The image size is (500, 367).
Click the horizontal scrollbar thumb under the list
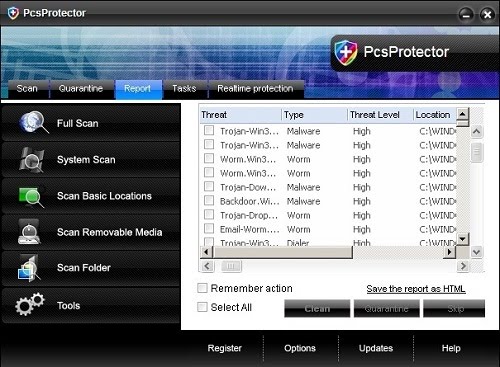(x=284, y=252)
